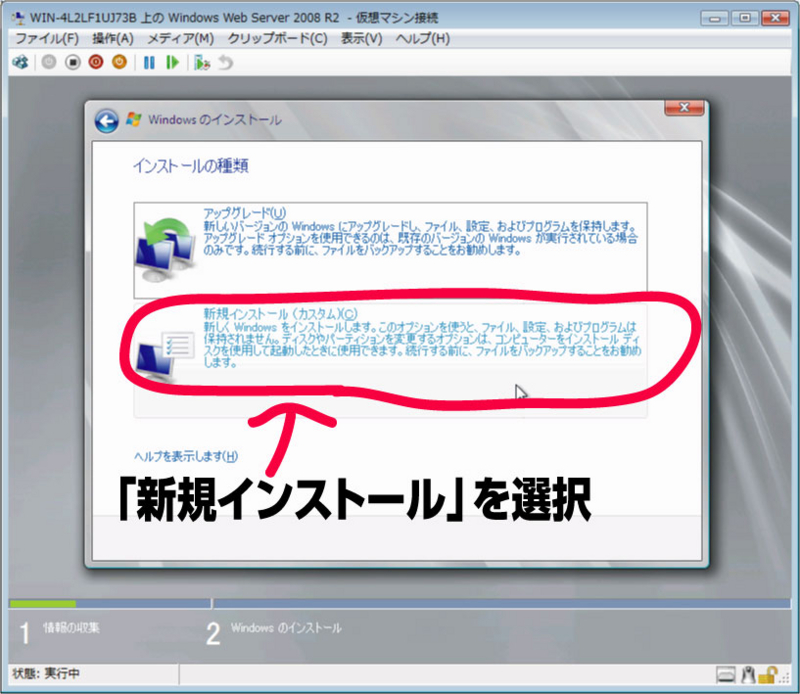Pause the running virtual machine

click(x=148, y=62)
